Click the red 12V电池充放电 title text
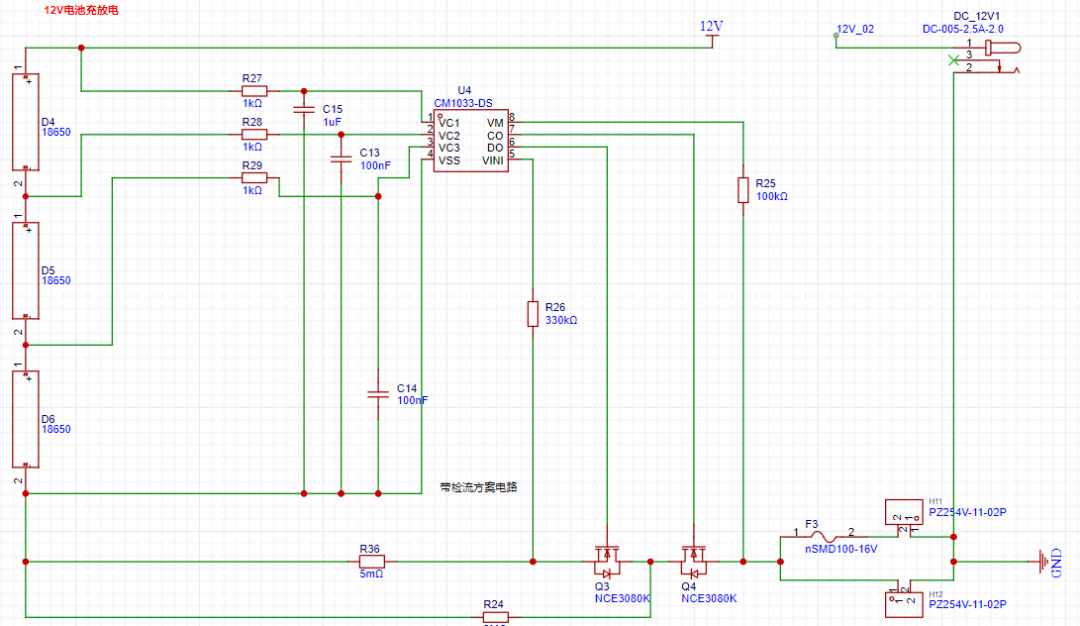 tap(80, 11)
